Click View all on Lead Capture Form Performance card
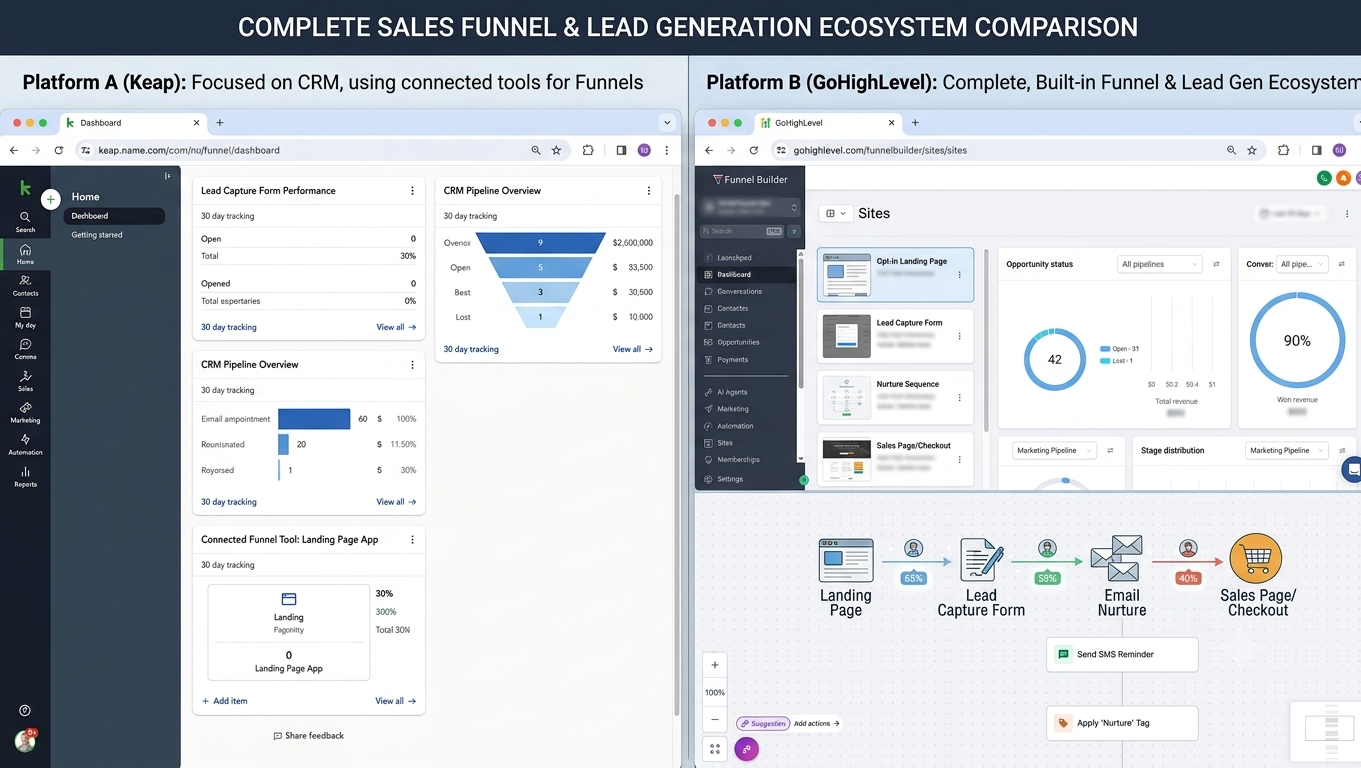1361x768 pixels. (396, 327)
